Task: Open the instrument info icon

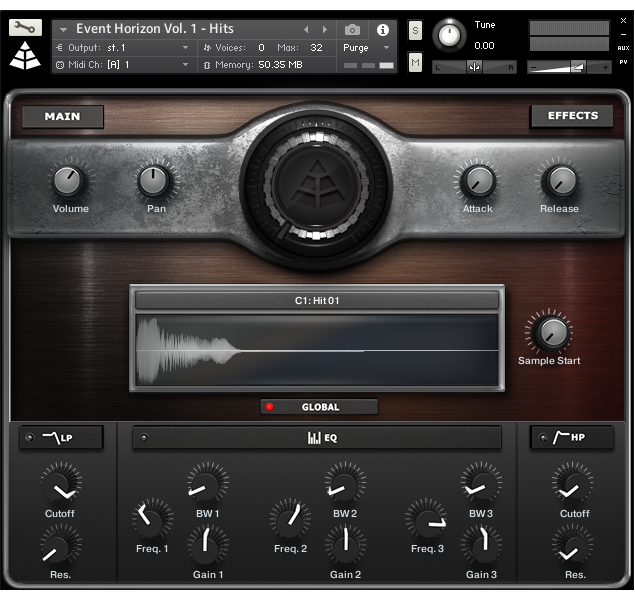Action: tap(383, 30)
